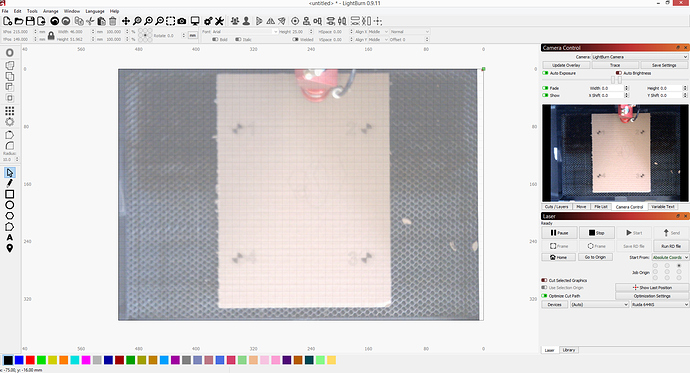Toggle the Fade switch

click(545, 88)
